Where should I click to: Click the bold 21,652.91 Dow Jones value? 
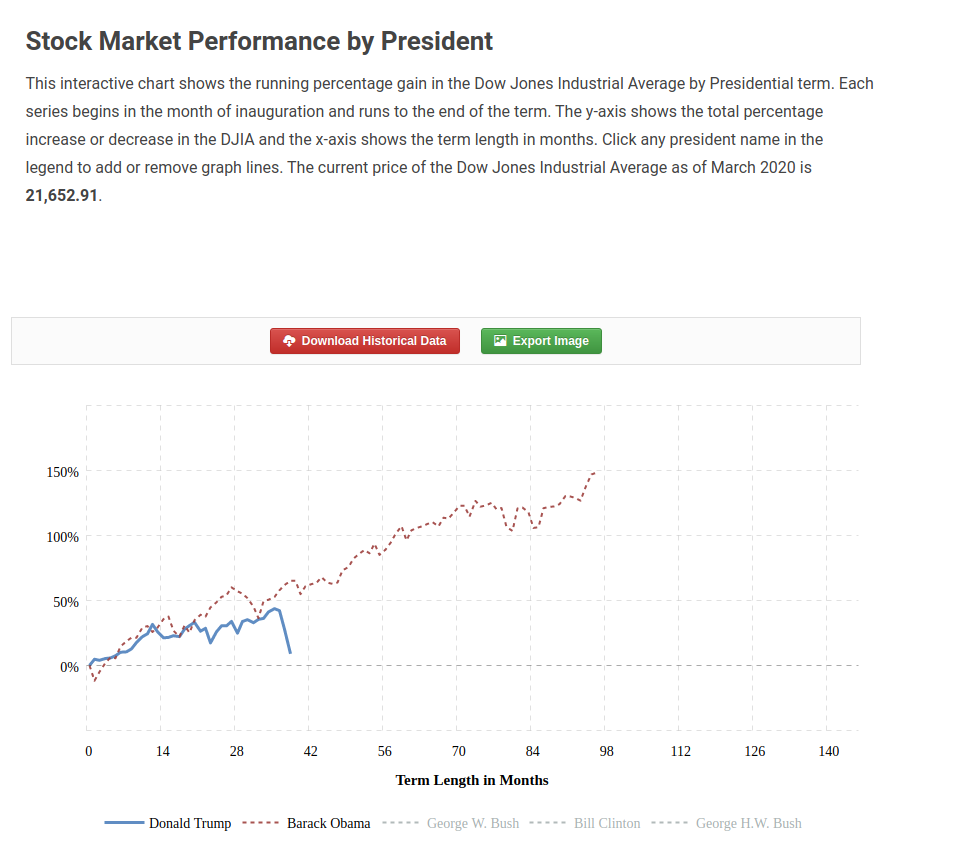tap(62, 195)
